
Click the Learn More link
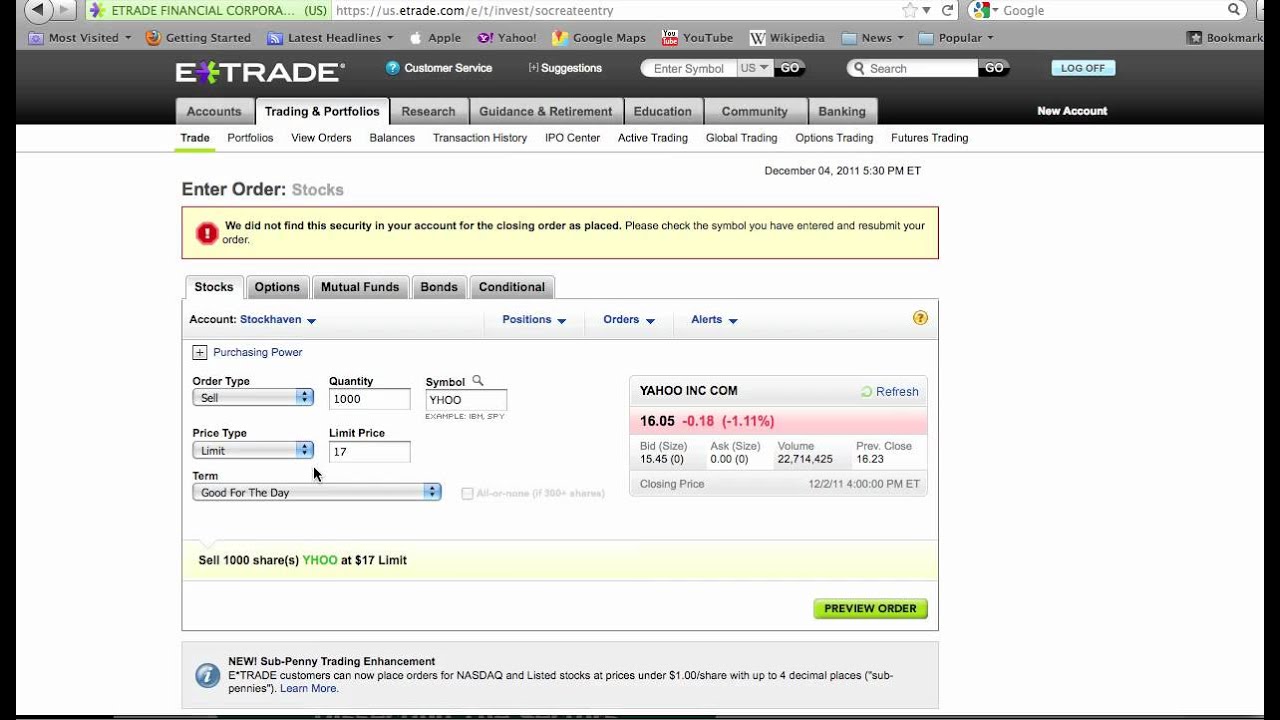point(309,688)
